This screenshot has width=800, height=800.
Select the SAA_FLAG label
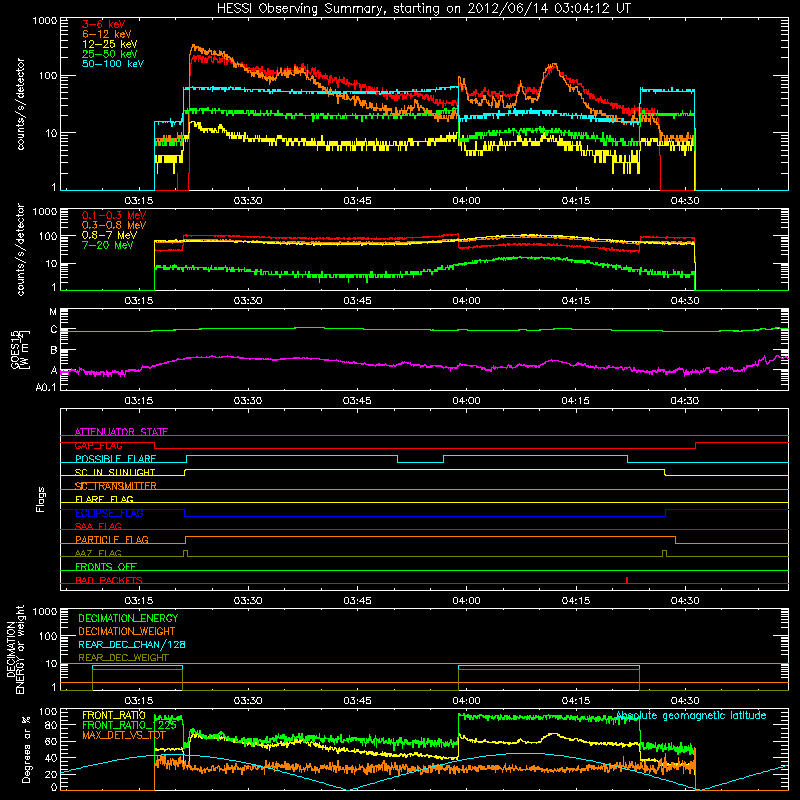pos(98,526)
